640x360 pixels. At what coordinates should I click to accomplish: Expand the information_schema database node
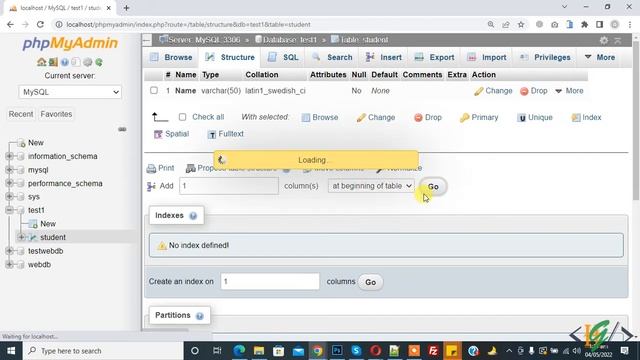point(9,156)
